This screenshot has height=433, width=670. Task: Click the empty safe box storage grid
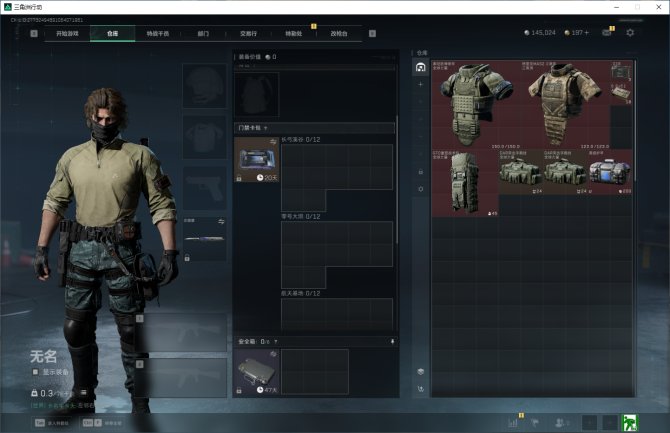pyautogui.click(x=315, y=371)
